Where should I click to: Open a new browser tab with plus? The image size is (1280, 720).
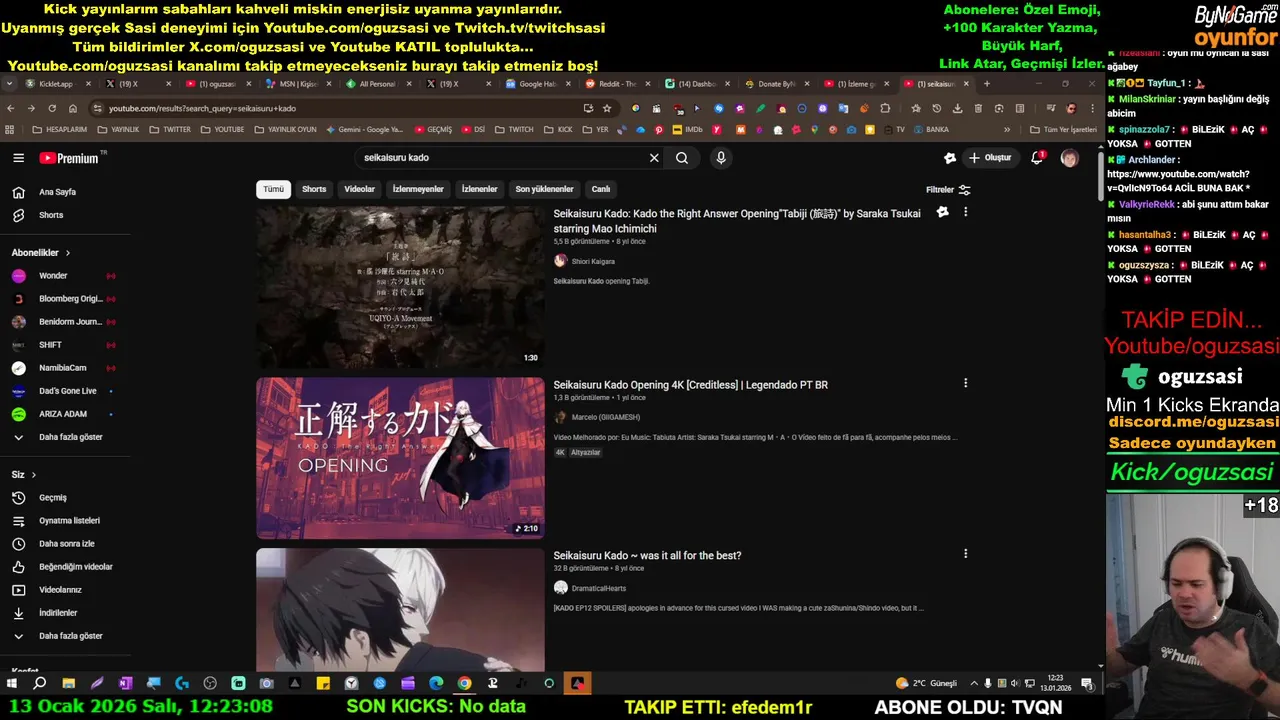click(987, 84)
